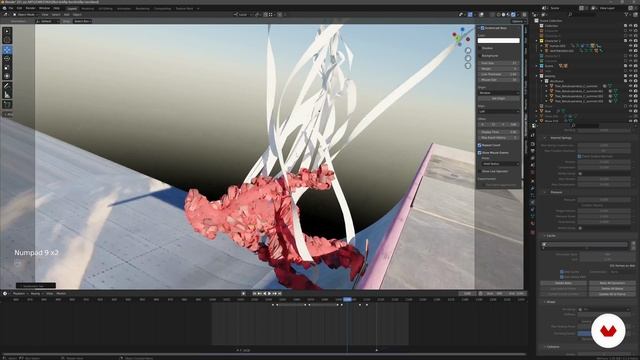
Task: Open the Render menu
Action: (31, 8)
